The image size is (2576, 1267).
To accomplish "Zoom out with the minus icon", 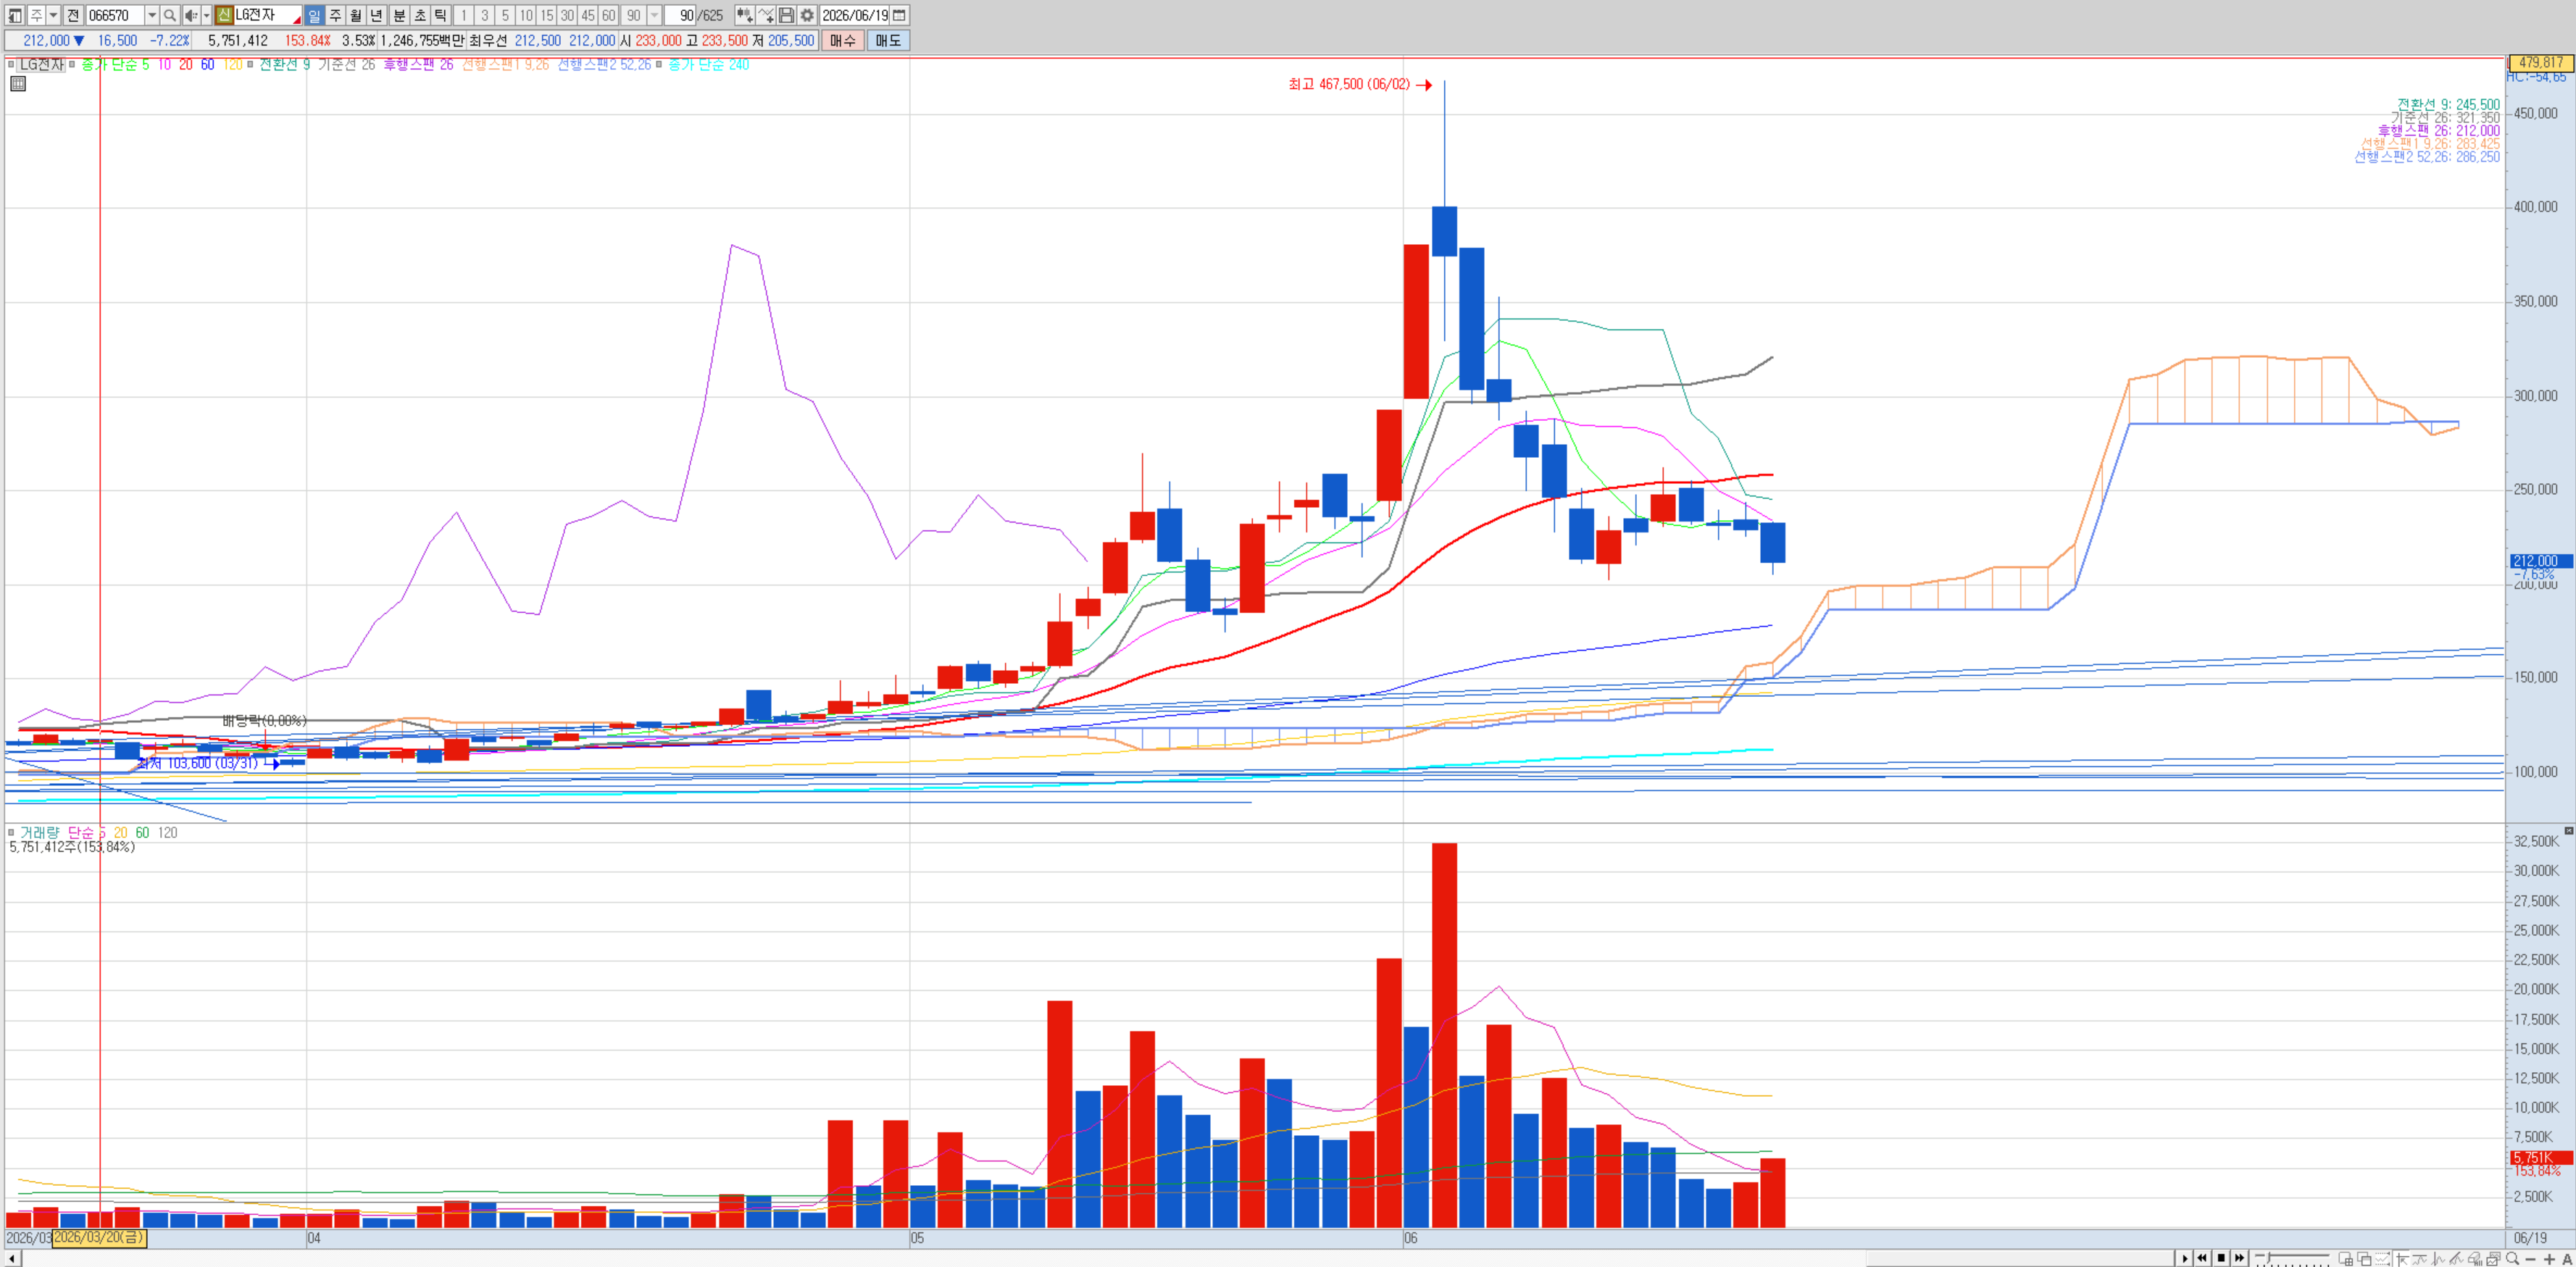I will pyautogui.click(x=2530, y=1258).
